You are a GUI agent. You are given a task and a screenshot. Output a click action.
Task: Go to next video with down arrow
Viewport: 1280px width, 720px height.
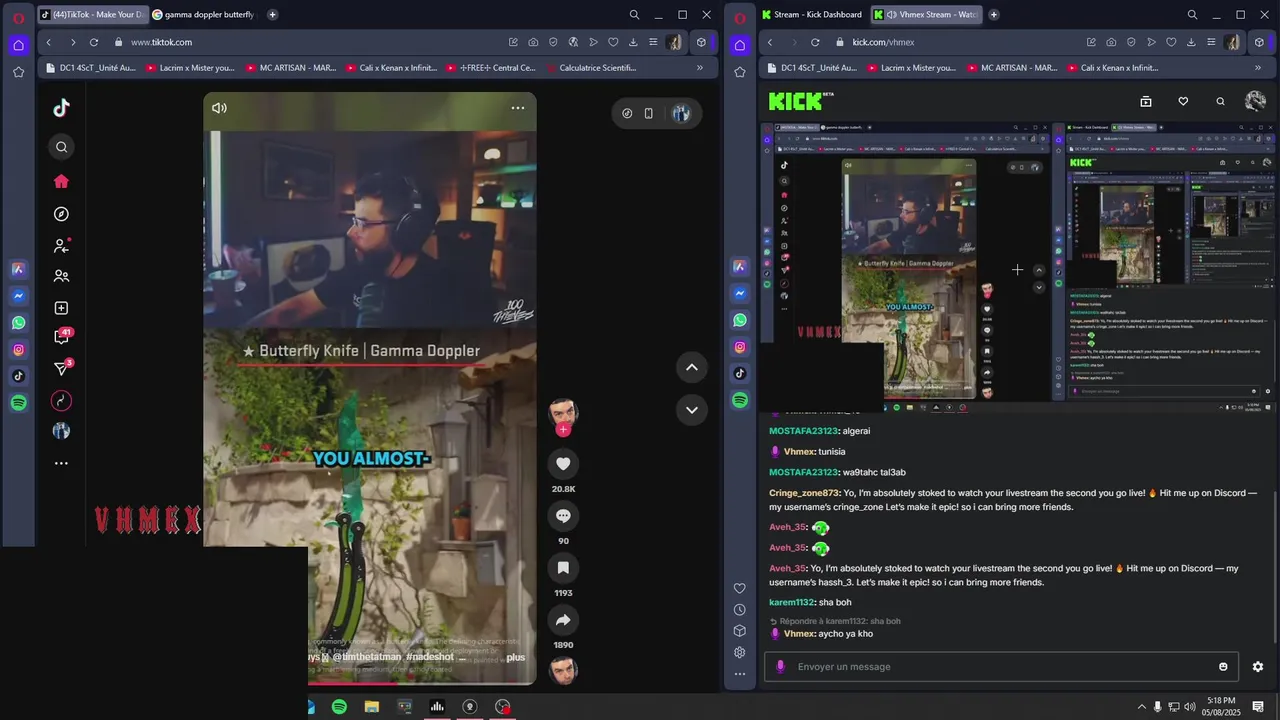[x=691, y=409]
